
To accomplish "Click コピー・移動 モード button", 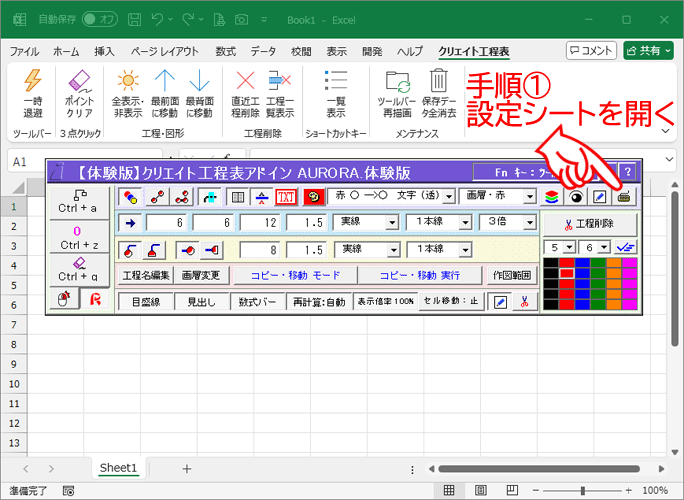I will 295,275.
